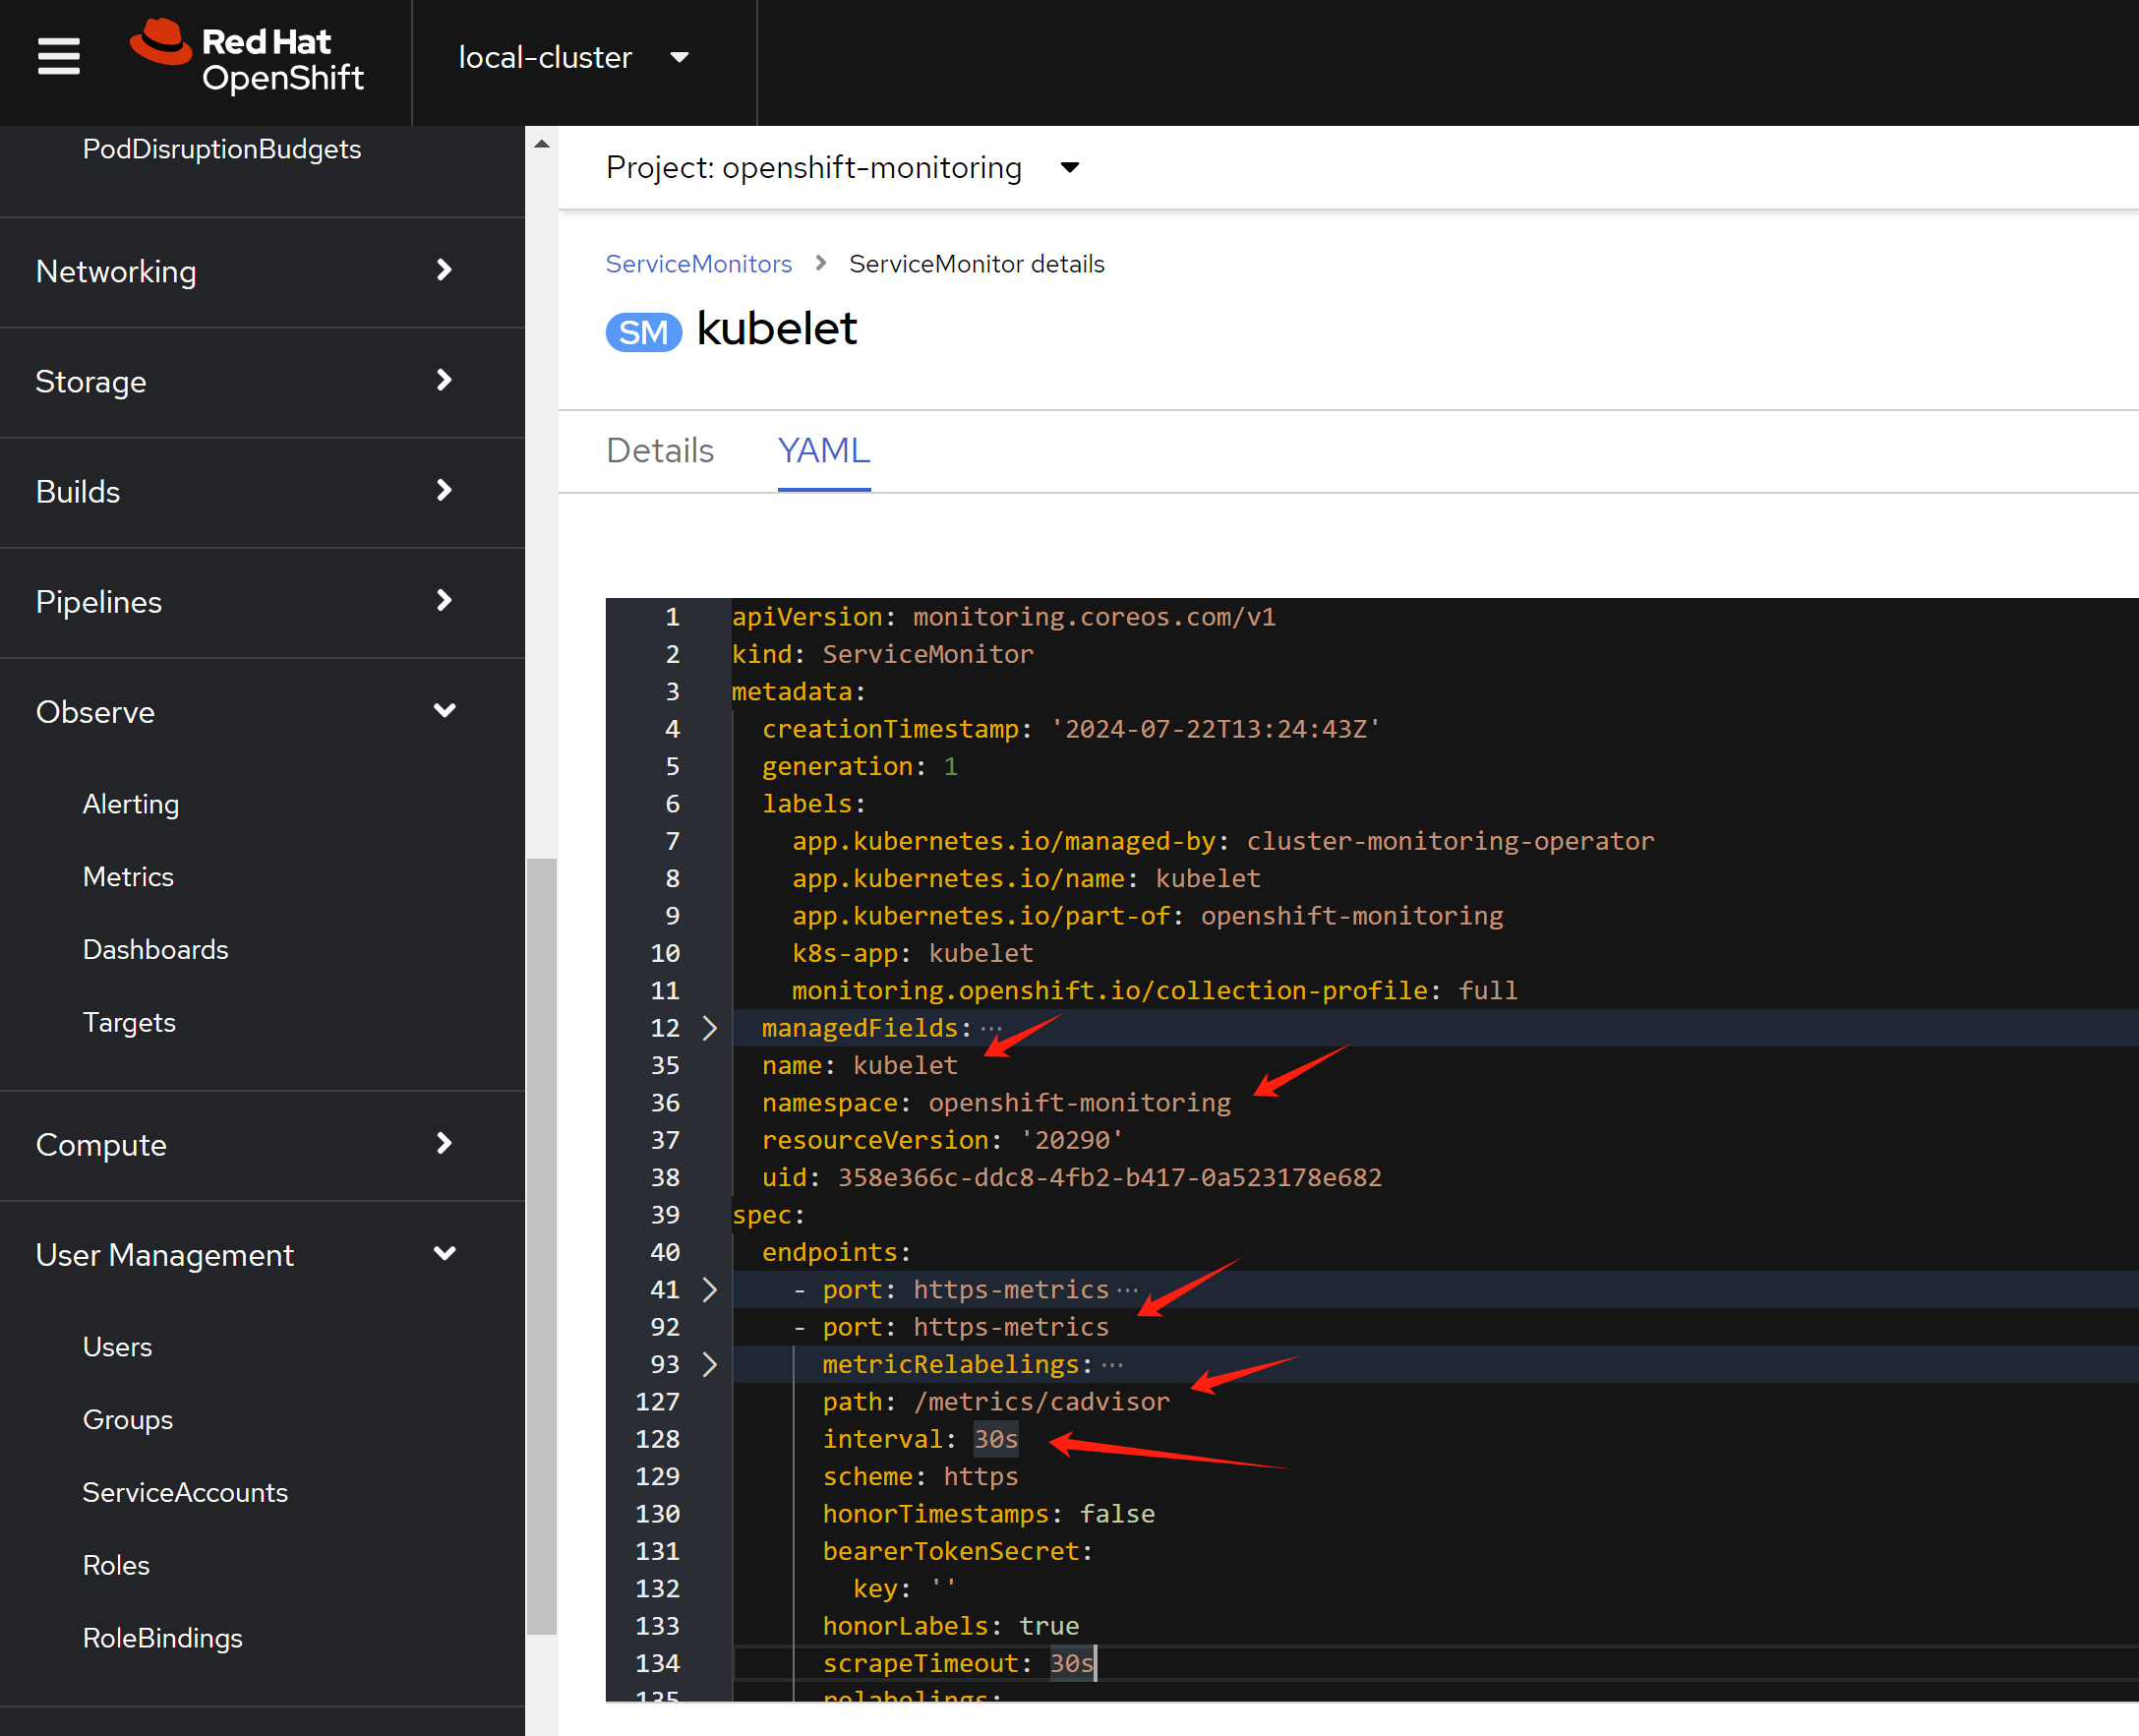Viewport: 2139px width, 1736px height.
Task: Click the Red Hat OpenShift logo
Action: pos(247,57)
